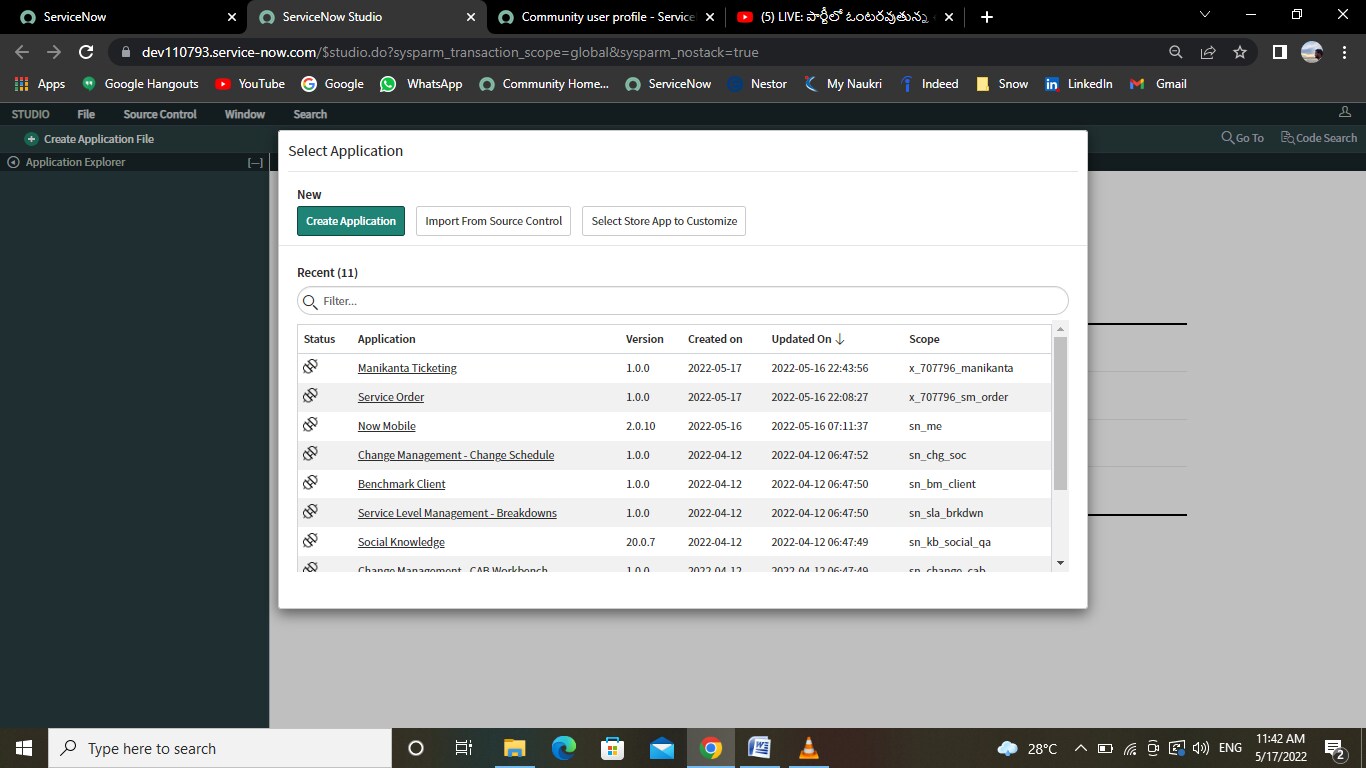Click the Studio user profile icon

point(1345,113)
